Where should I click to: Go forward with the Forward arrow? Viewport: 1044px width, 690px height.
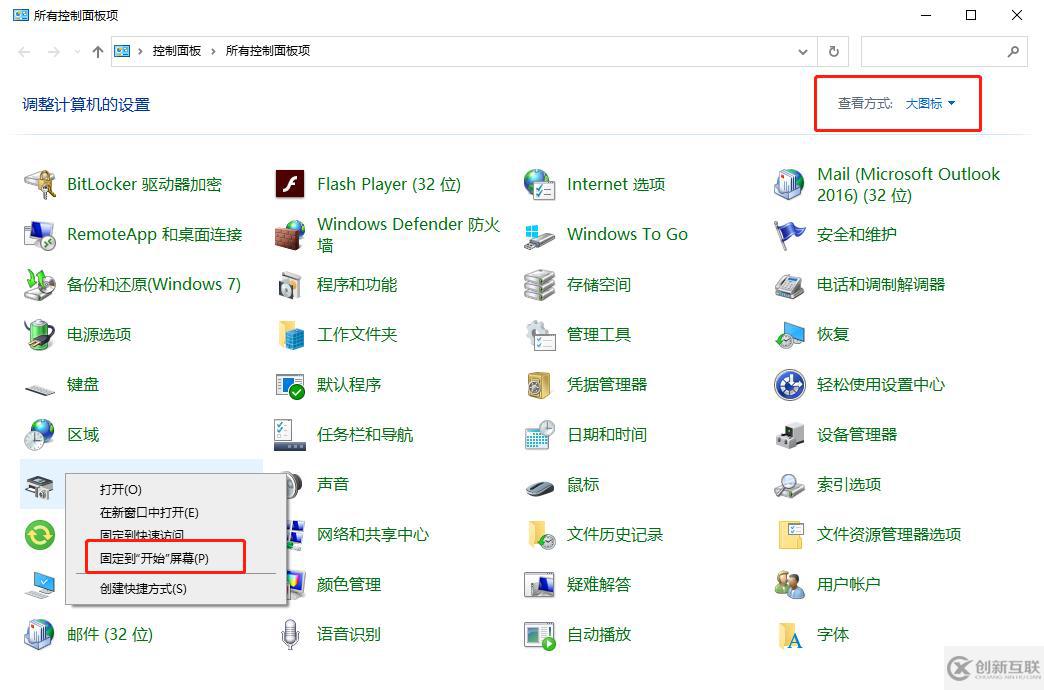[x=54, y=51]
